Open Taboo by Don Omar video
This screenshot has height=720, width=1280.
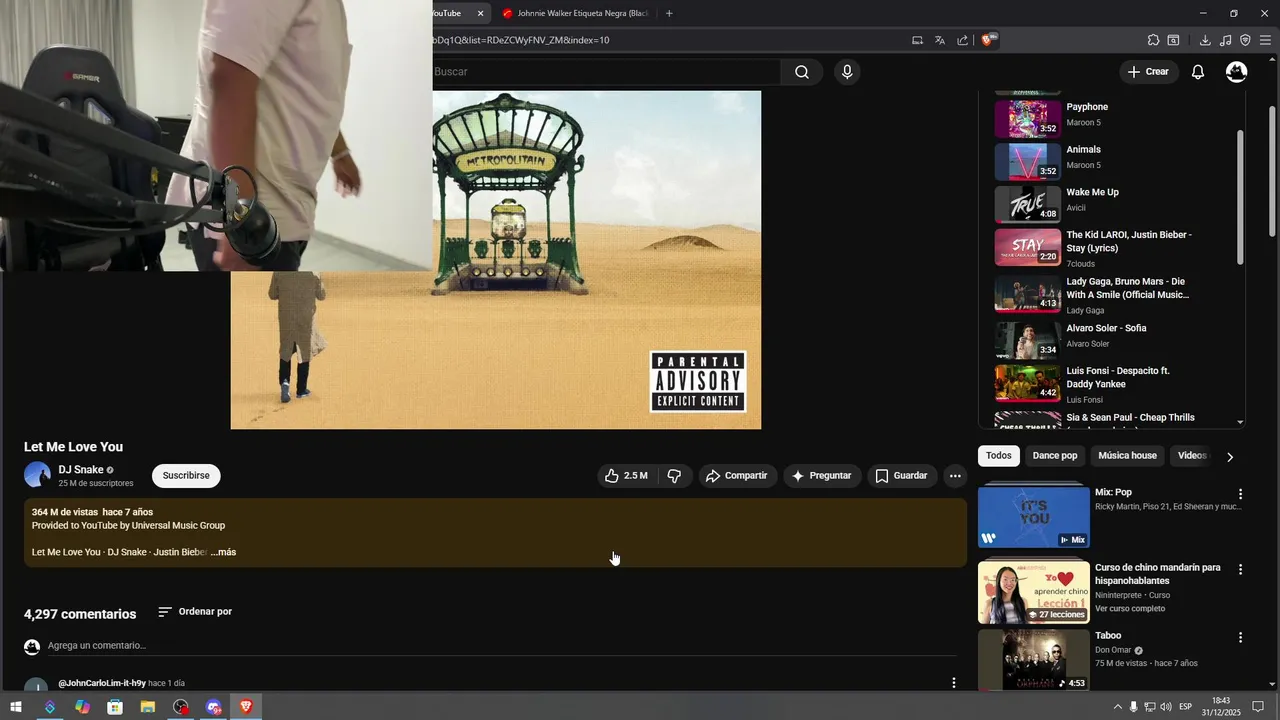pyautogui.click(x=1034, y=660)
